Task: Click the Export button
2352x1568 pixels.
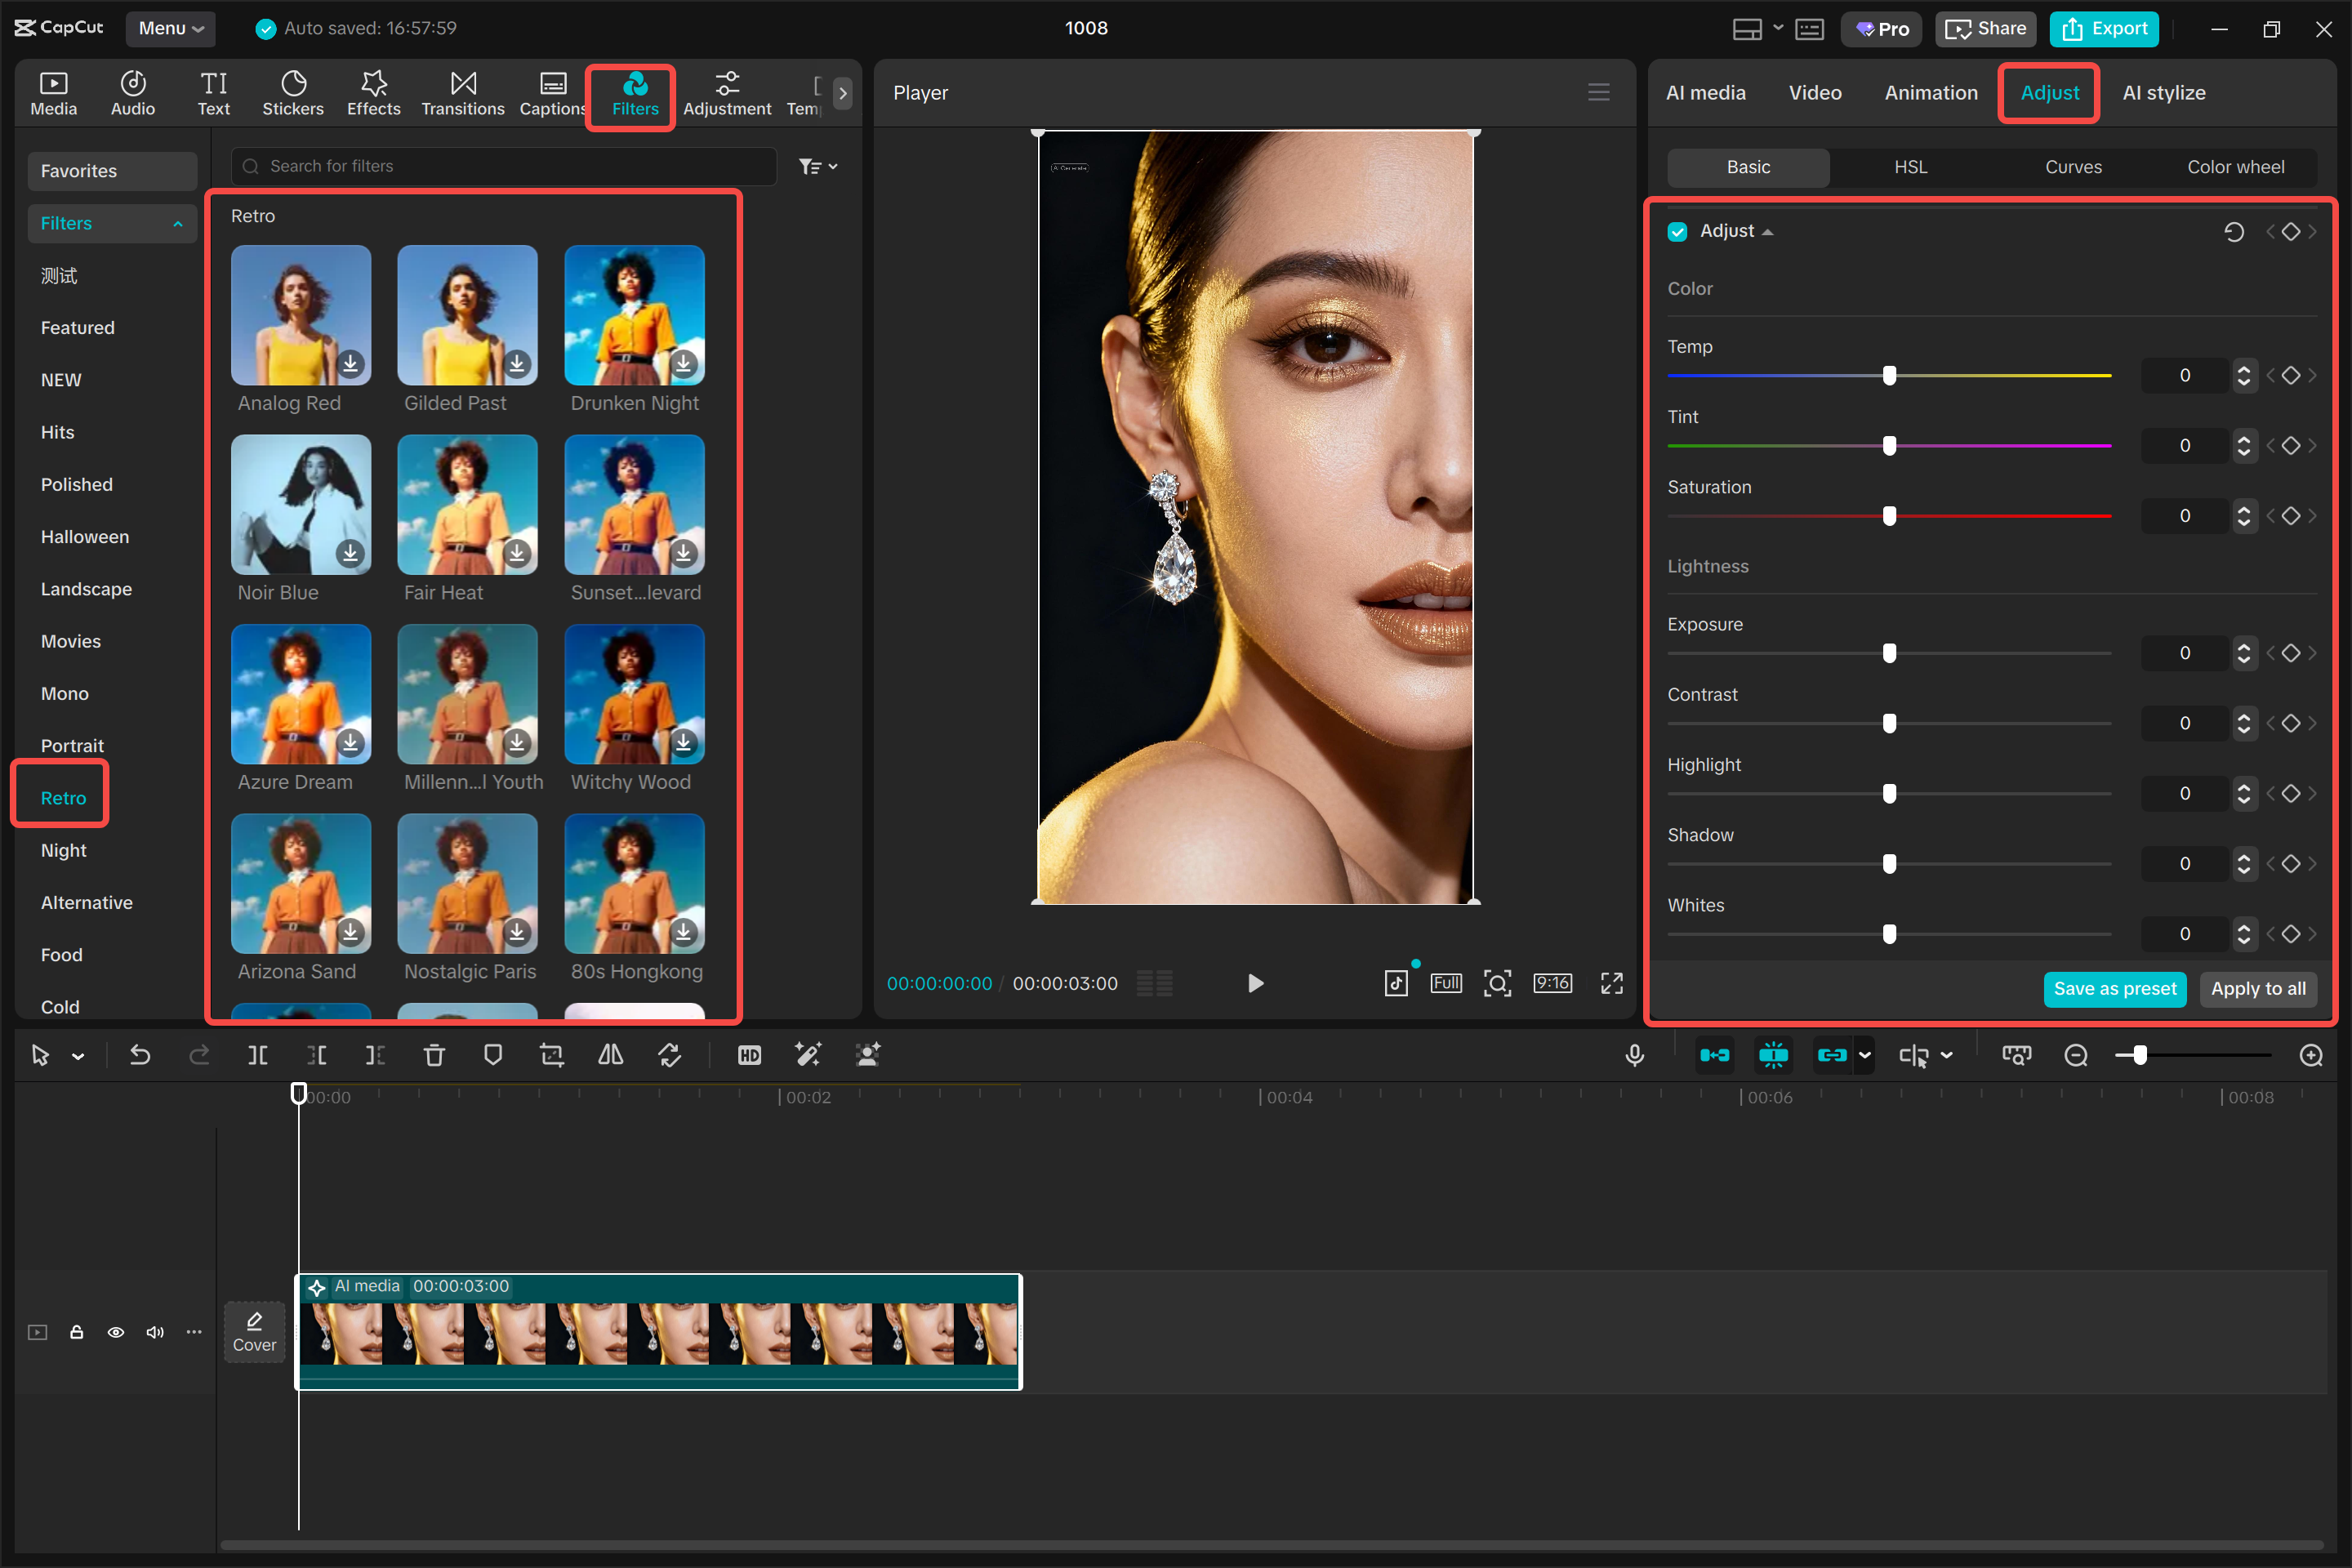Action: [x=2104, y=28]
